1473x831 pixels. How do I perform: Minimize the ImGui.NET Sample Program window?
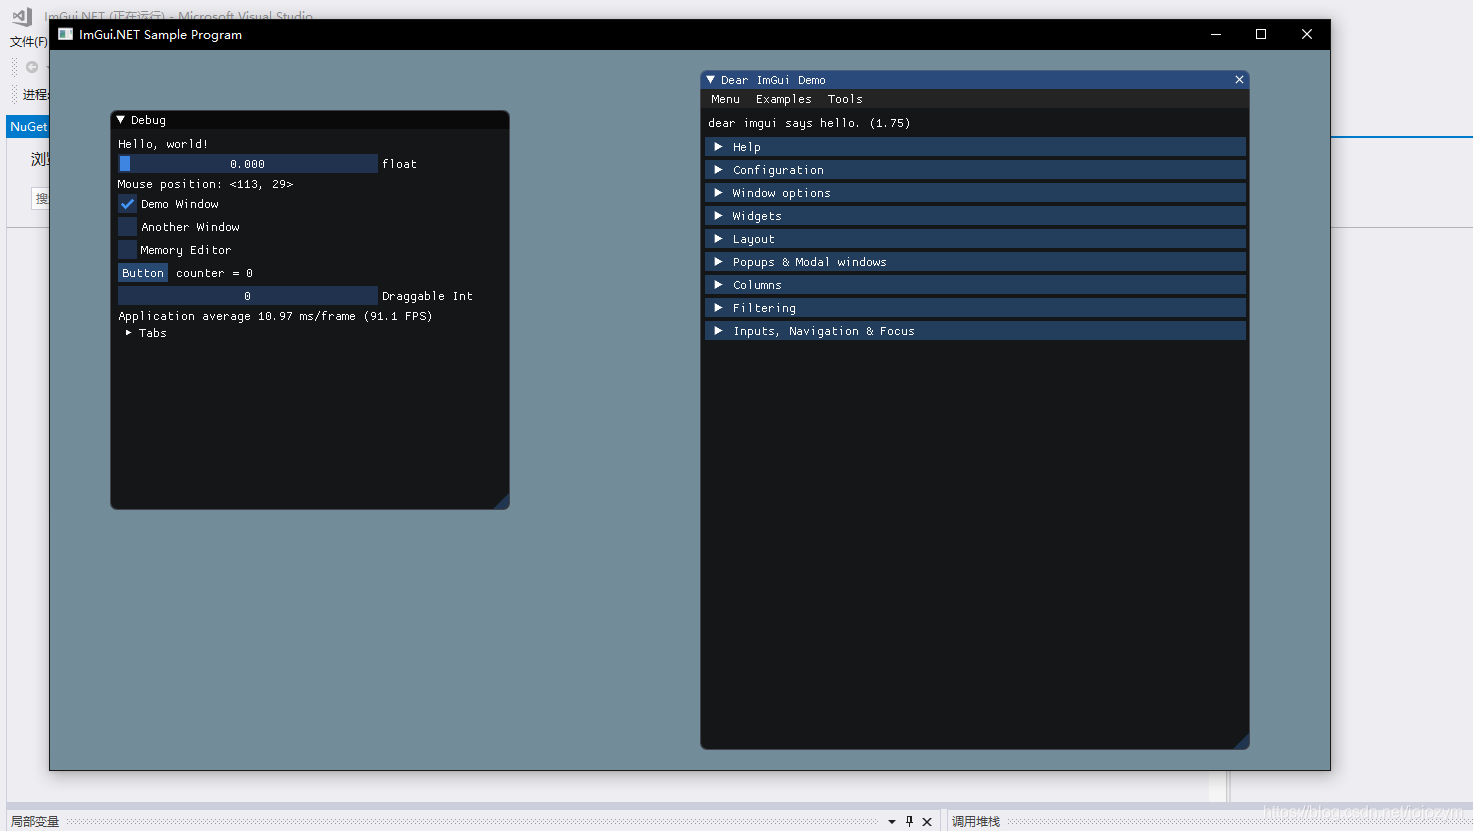(1216, 34)
